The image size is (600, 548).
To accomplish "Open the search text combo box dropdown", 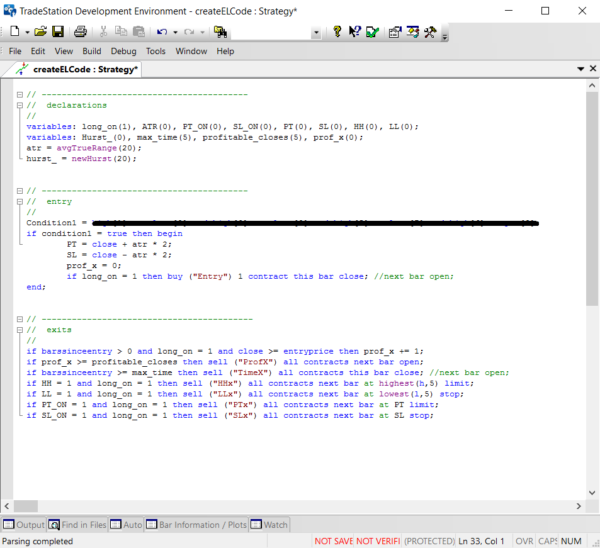I will [316, 32].
